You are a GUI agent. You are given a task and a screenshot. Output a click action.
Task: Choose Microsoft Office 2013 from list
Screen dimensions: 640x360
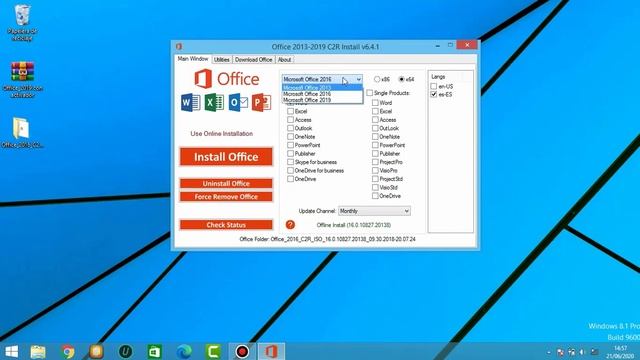[322, 88]
